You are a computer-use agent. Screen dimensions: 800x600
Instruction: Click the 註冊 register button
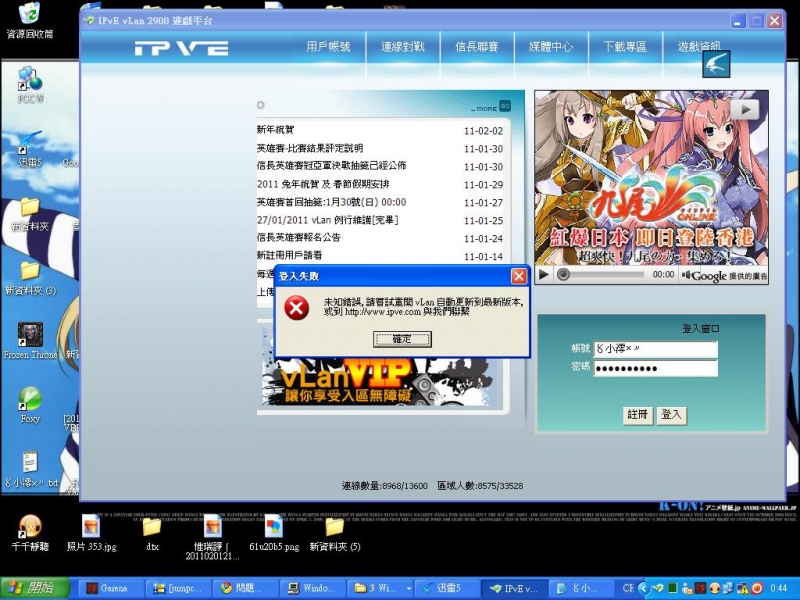637,415
